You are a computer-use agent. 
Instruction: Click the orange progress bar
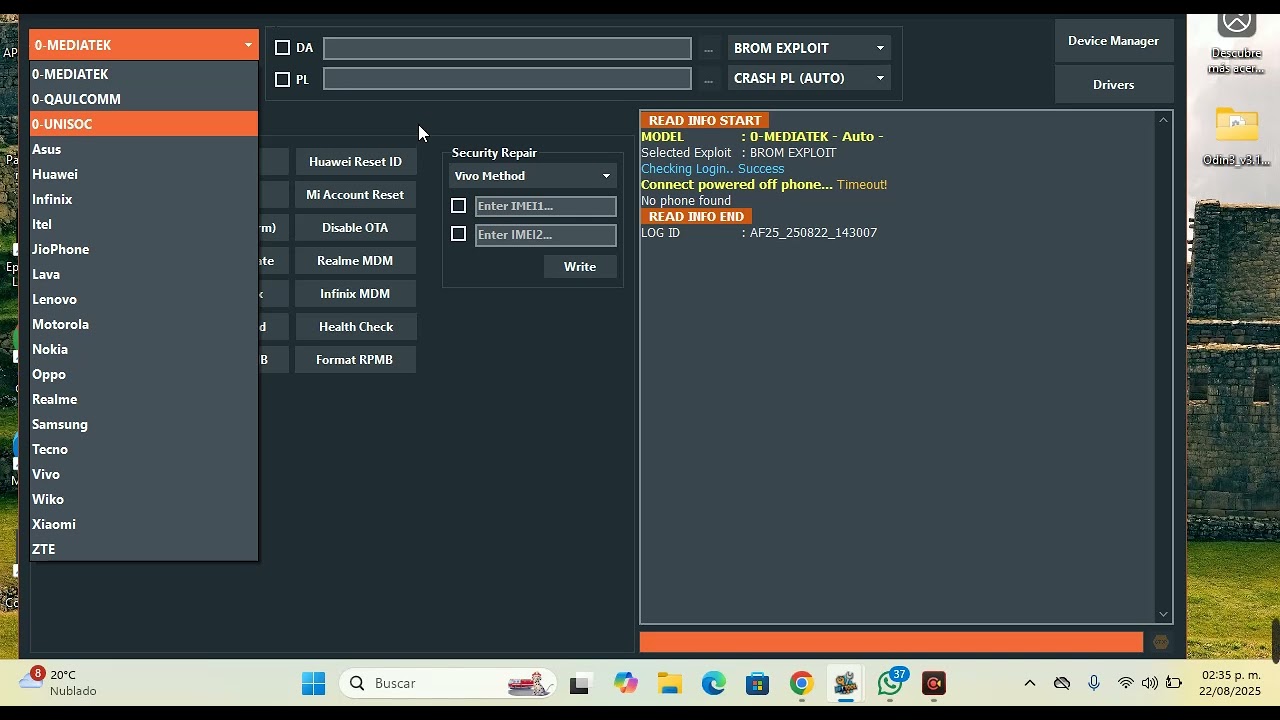(891, 642)
